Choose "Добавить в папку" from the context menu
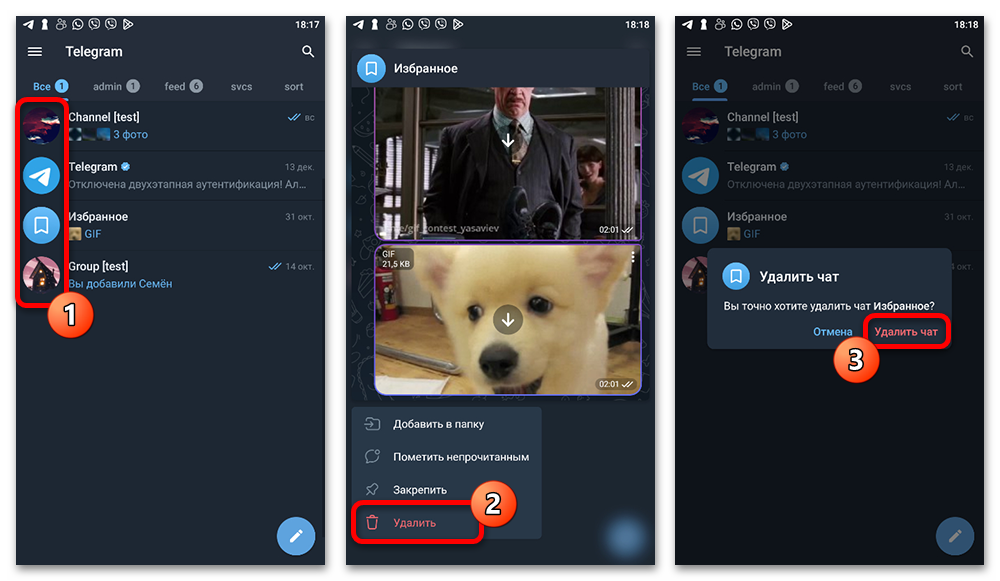The width and height of the screenshot is (1000, 581). (446, 424)
